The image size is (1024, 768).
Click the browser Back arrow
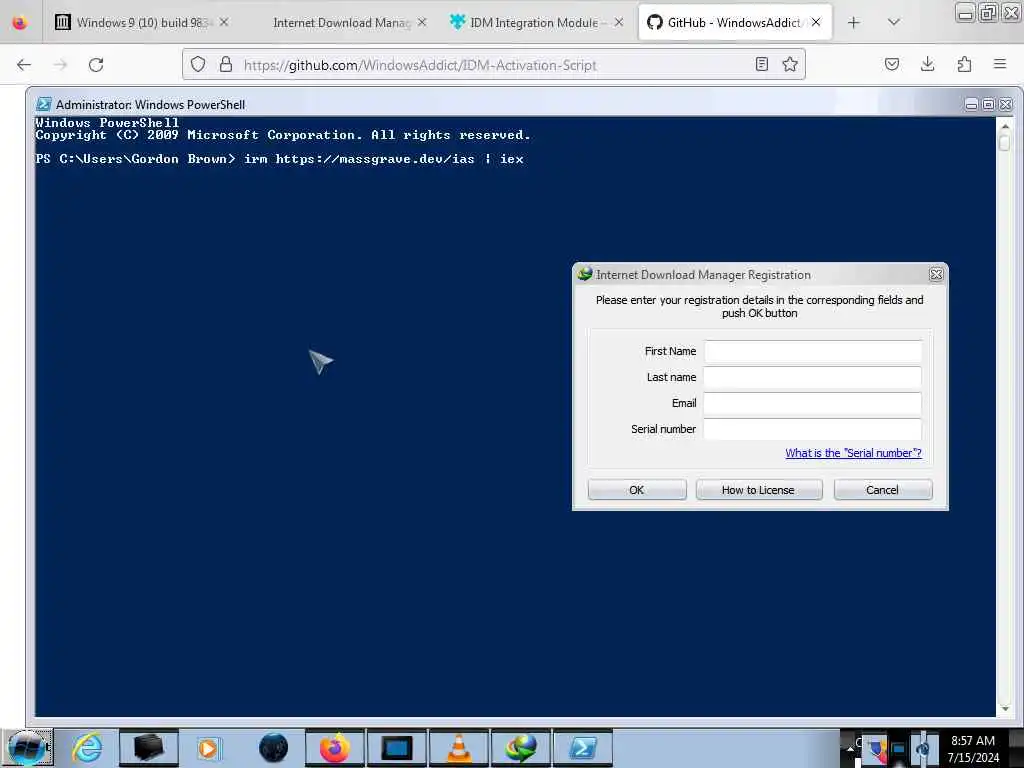click(24, 65)
